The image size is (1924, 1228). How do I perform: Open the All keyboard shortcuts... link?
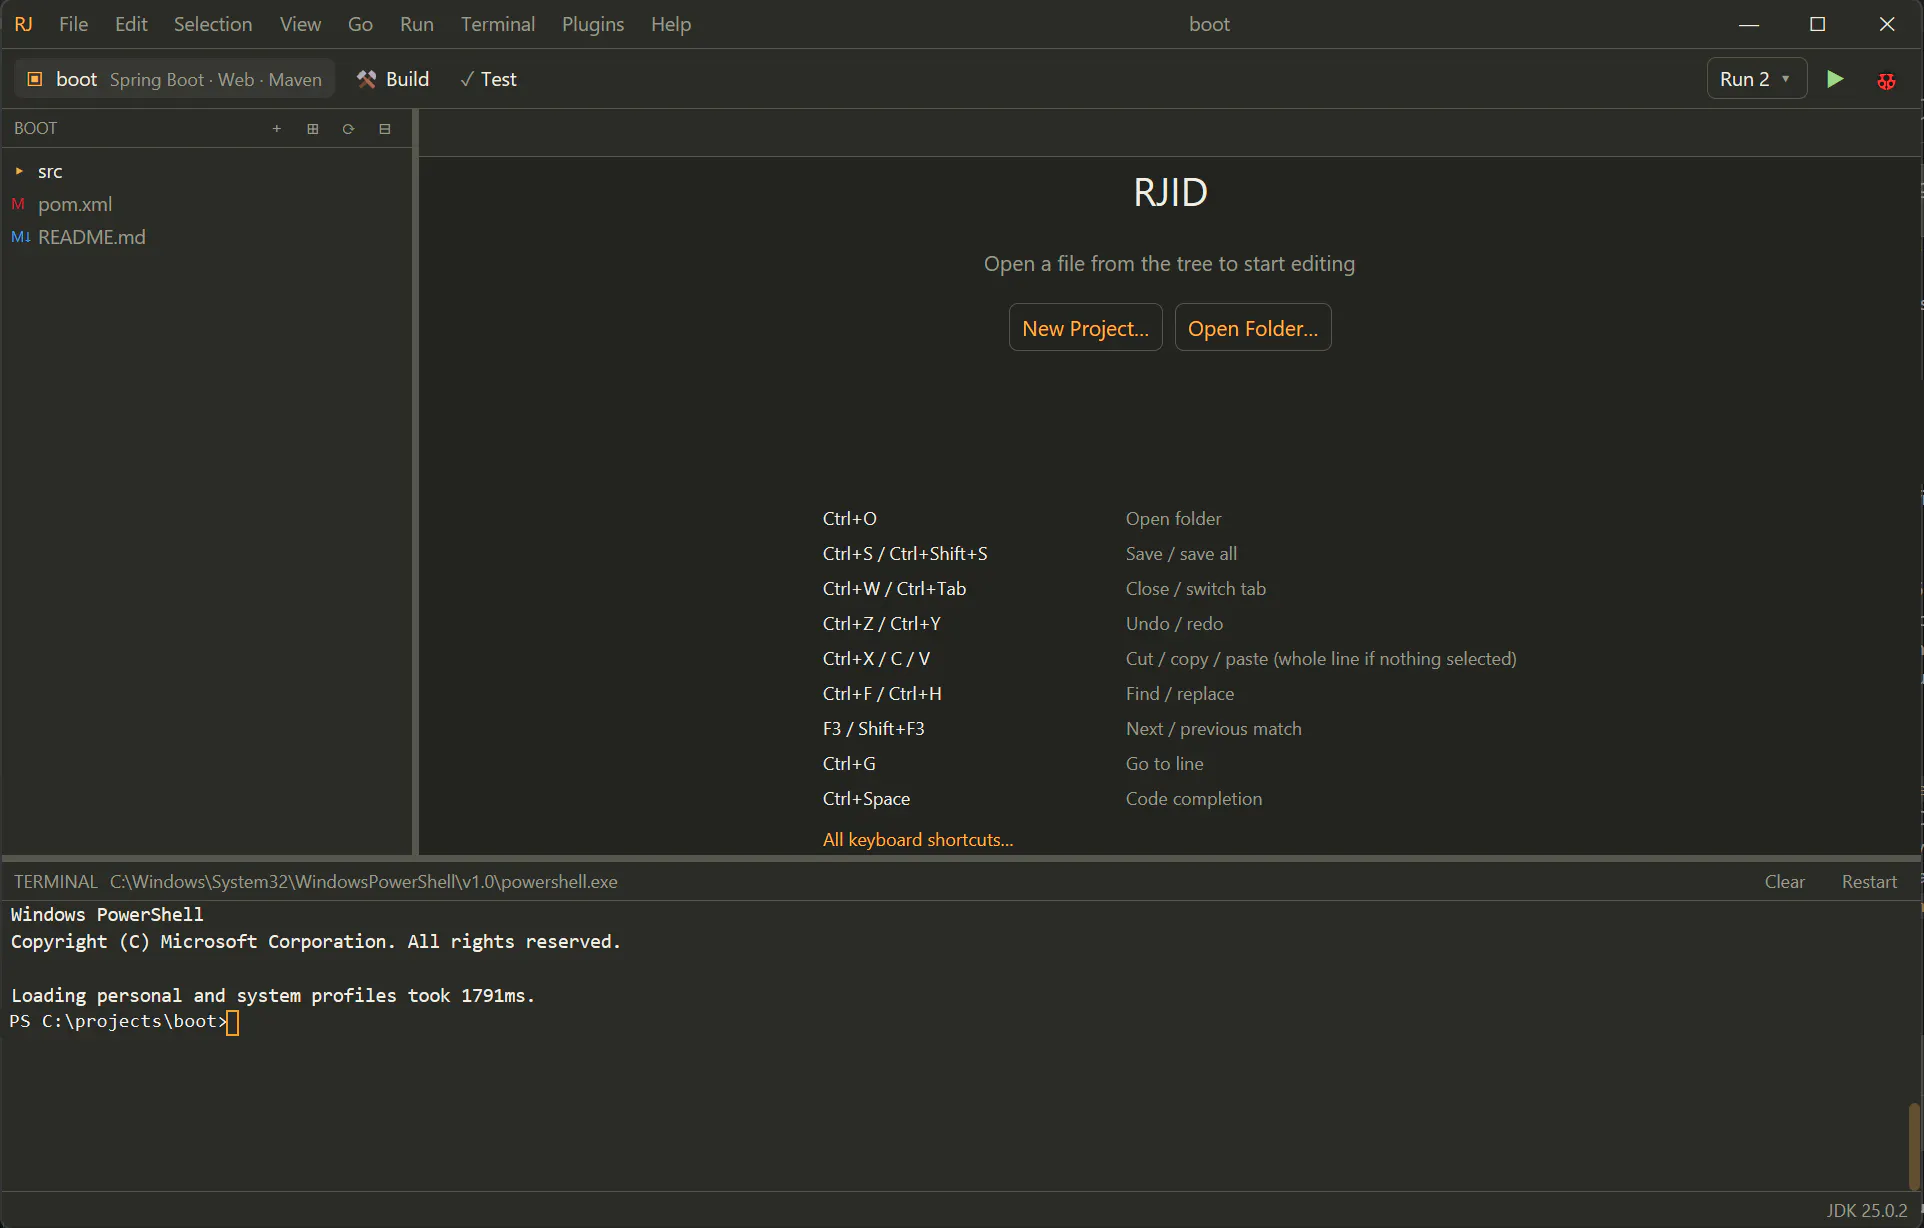click(918, 839)
